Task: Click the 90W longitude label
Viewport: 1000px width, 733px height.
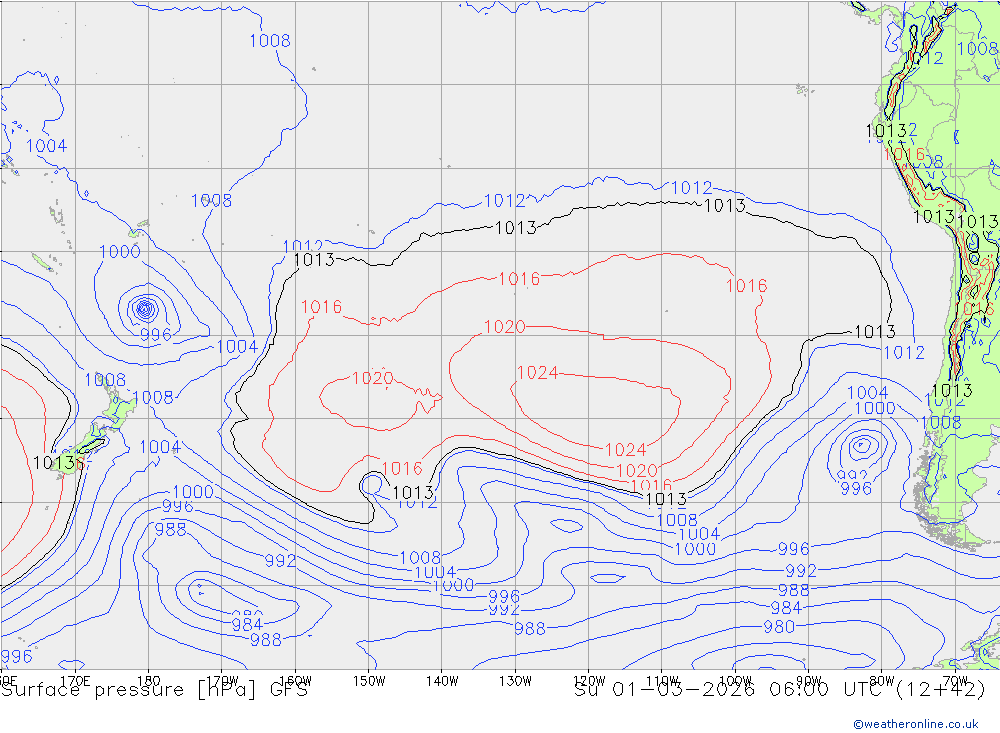Action: tap(809, 681)
